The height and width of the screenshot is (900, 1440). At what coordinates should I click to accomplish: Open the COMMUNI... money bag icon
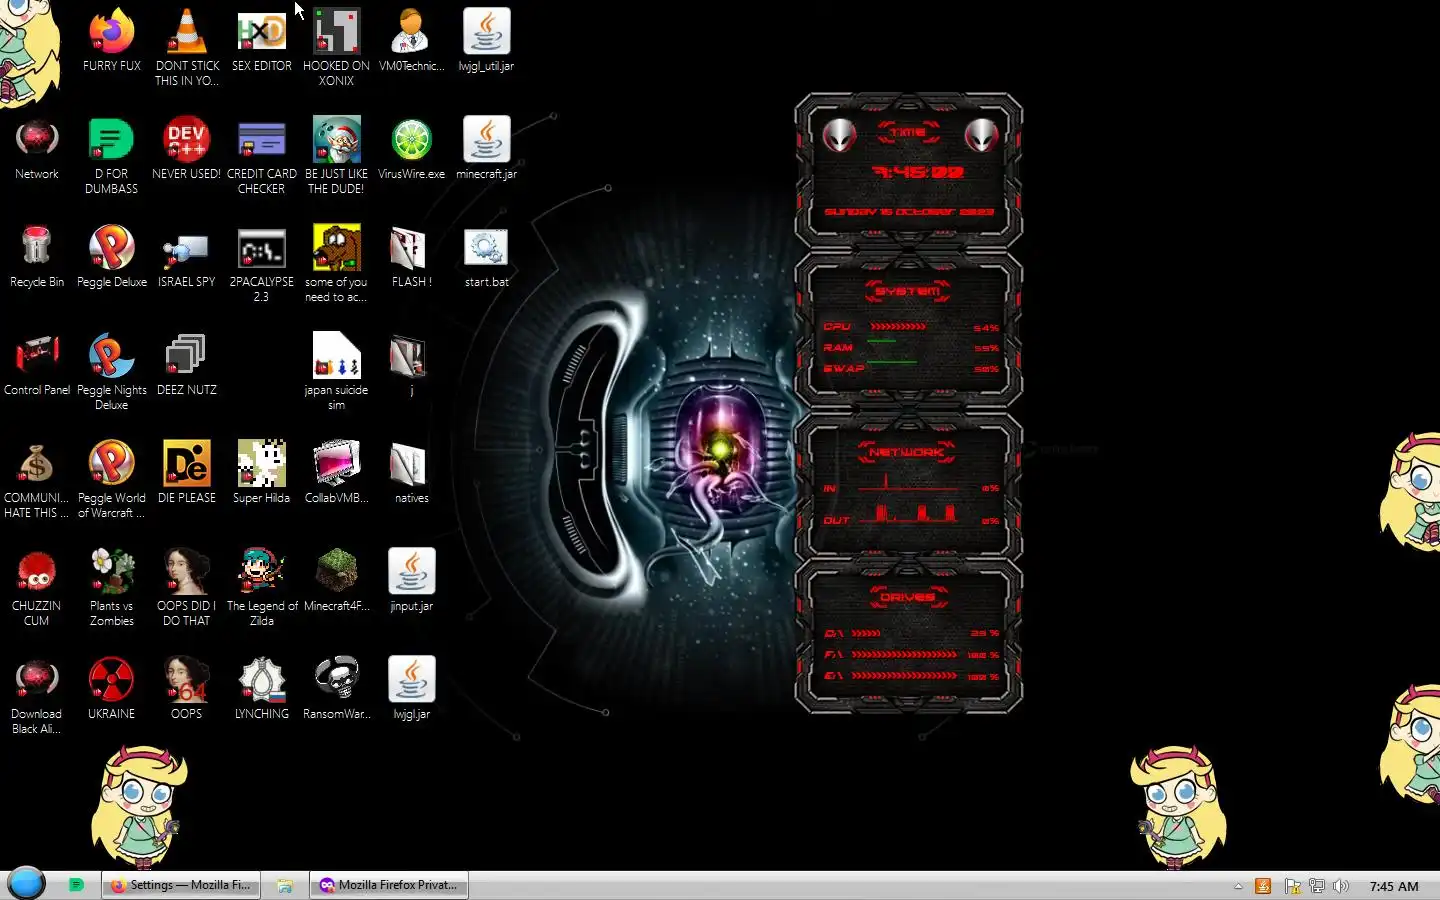point(37,464)
